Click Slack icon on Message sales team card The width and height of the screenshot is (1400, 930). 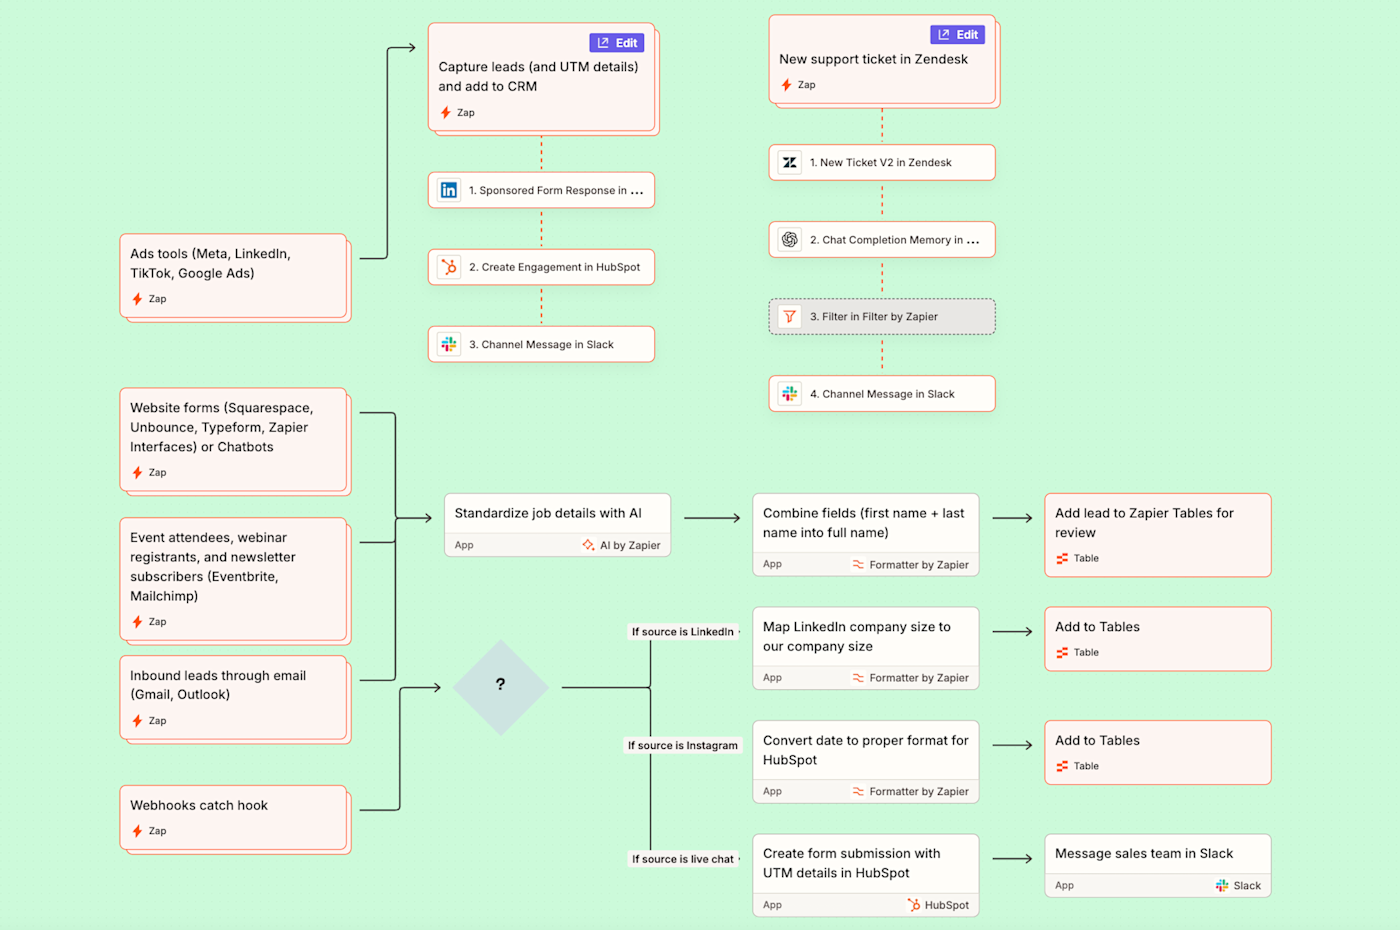[1222, 885]
